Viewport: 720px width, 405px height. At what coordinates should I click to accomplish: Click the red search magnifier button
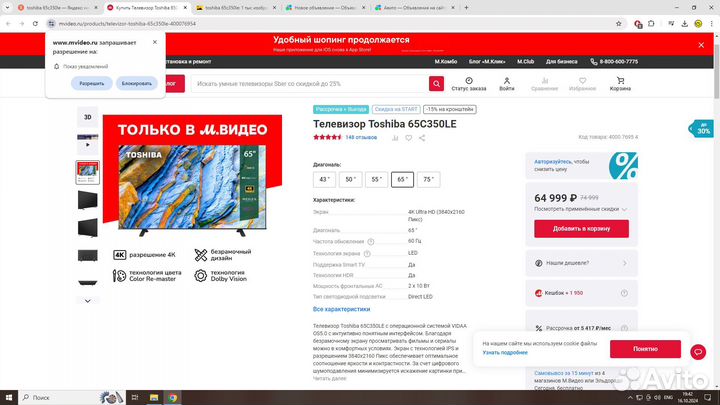pyautogui.click(x=436, y=84)
